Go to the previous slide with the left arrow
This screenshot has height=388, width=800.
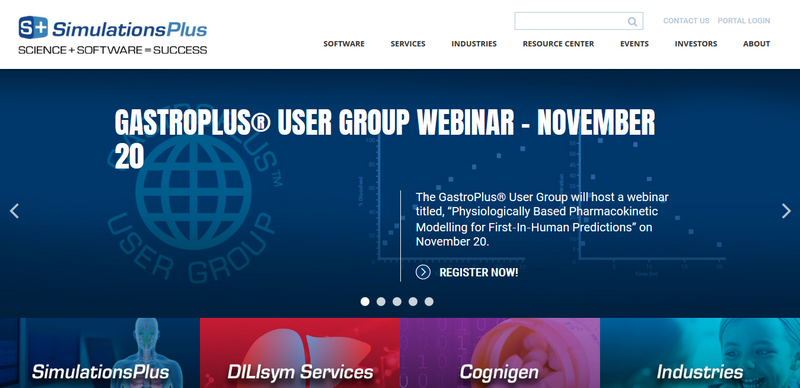(14, 211)
